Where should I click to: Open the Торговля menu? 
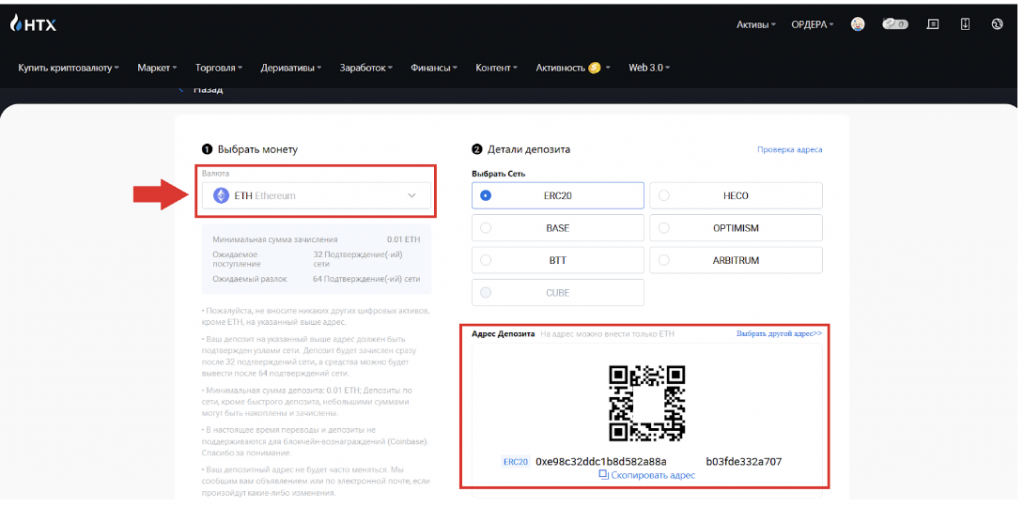click(219, 67)
